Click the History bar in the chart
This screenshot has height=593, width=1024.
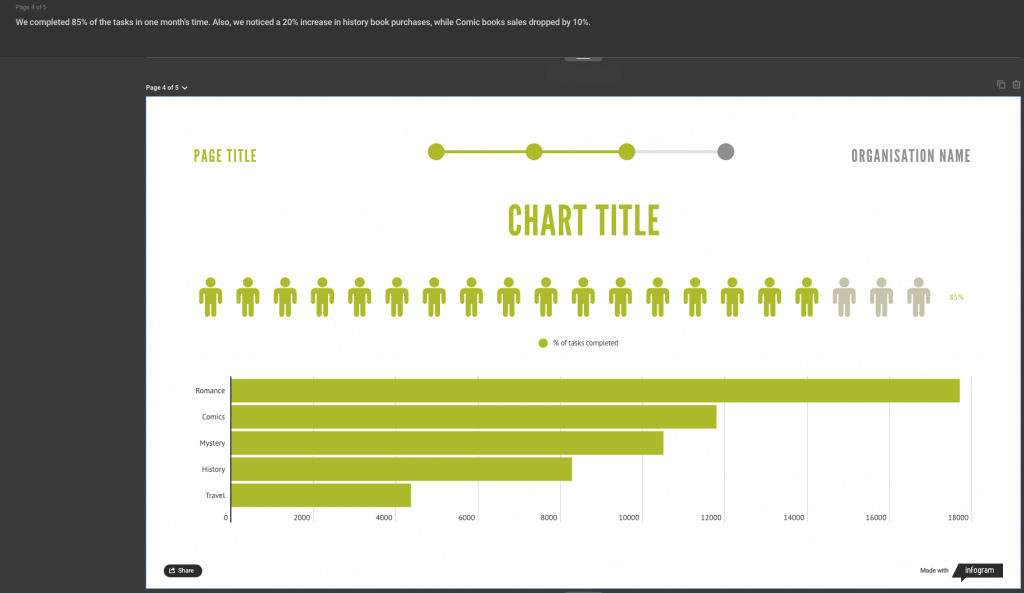pyautogui.click(x=401, y=469)
